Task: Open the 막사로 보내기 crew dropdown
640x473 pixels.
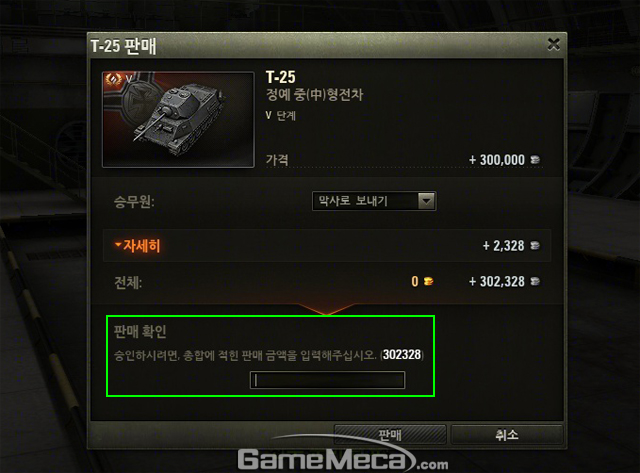Action: tap(374, 201)
